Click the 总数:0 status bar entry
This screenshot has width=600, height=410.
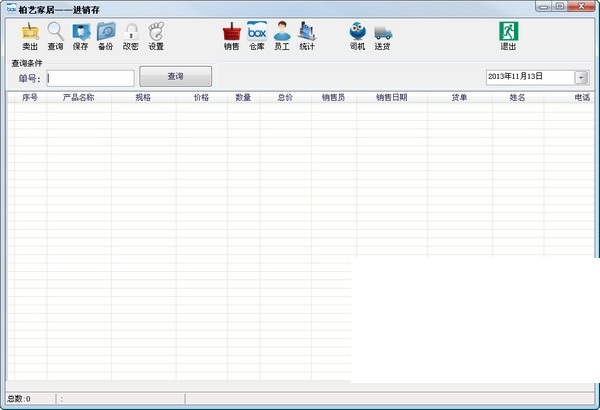(31, 399)
